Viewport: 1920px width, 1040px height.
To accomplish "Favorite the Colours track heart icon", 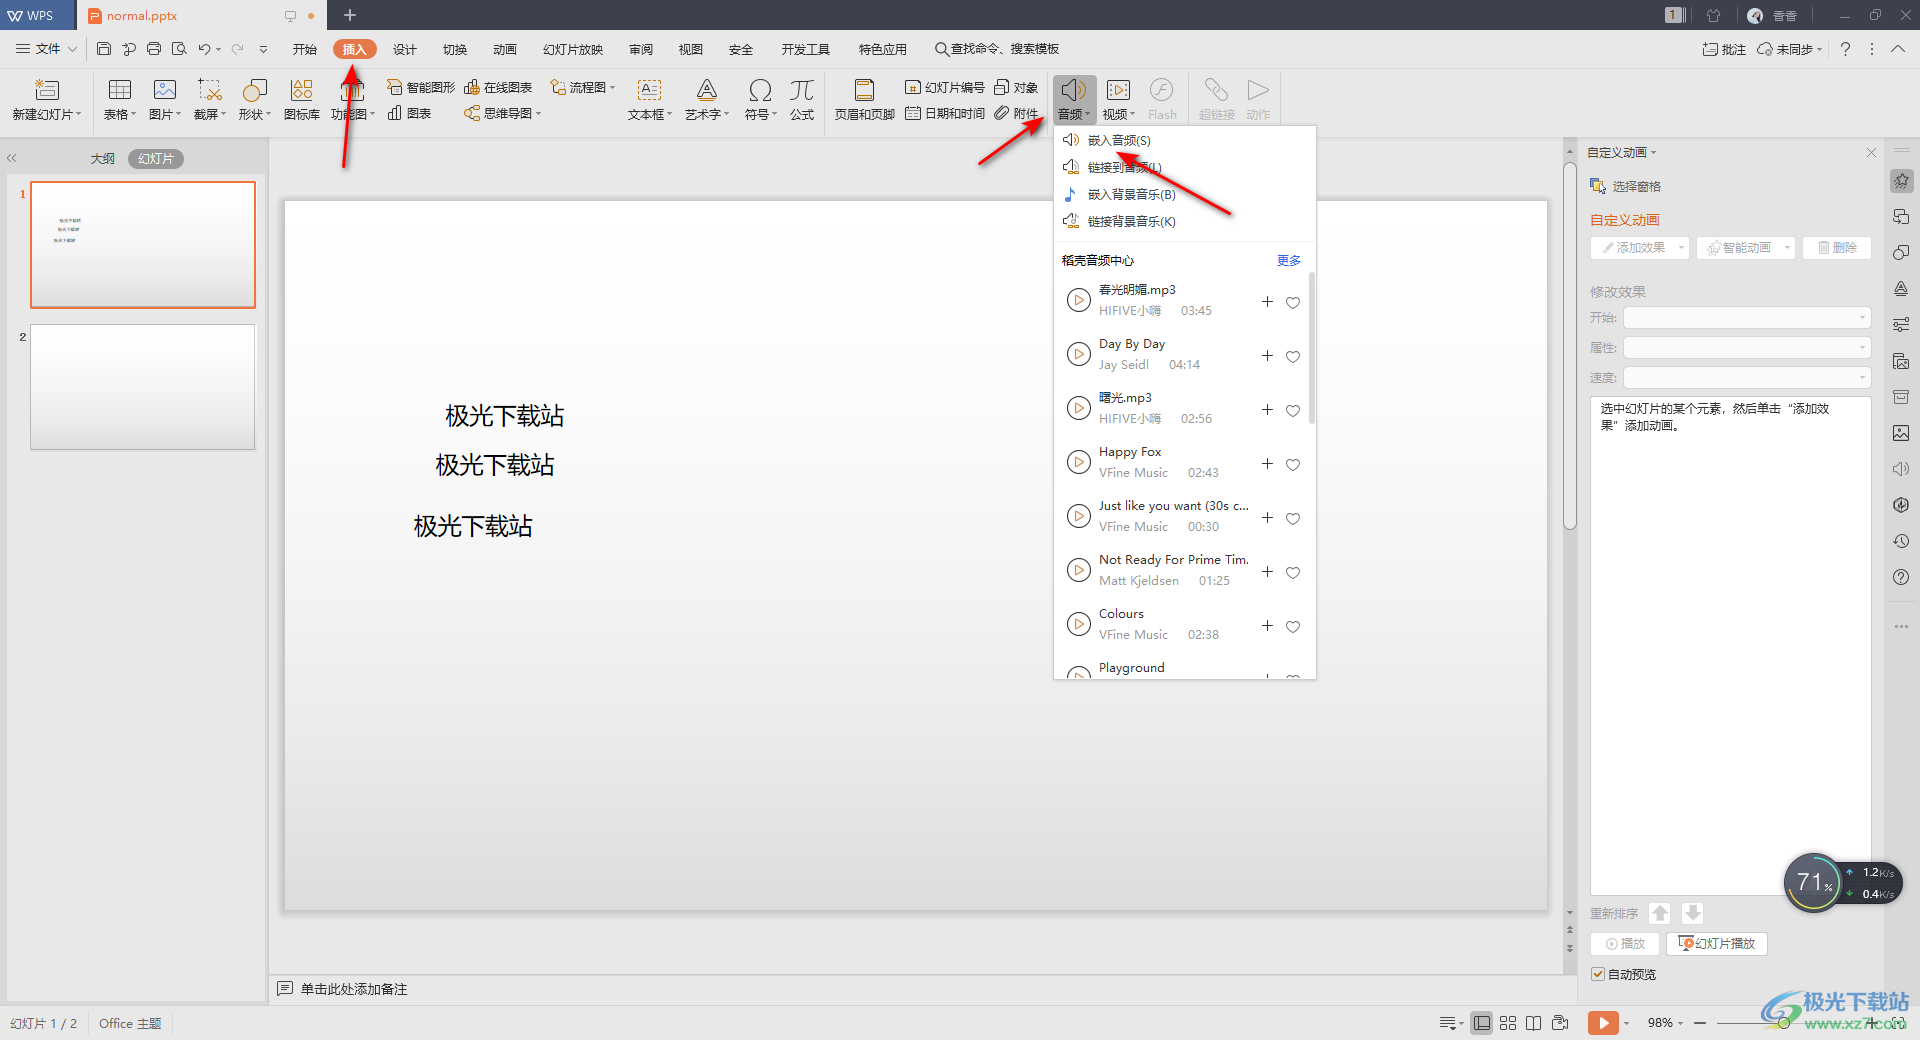I will [x=1293, y=627].
